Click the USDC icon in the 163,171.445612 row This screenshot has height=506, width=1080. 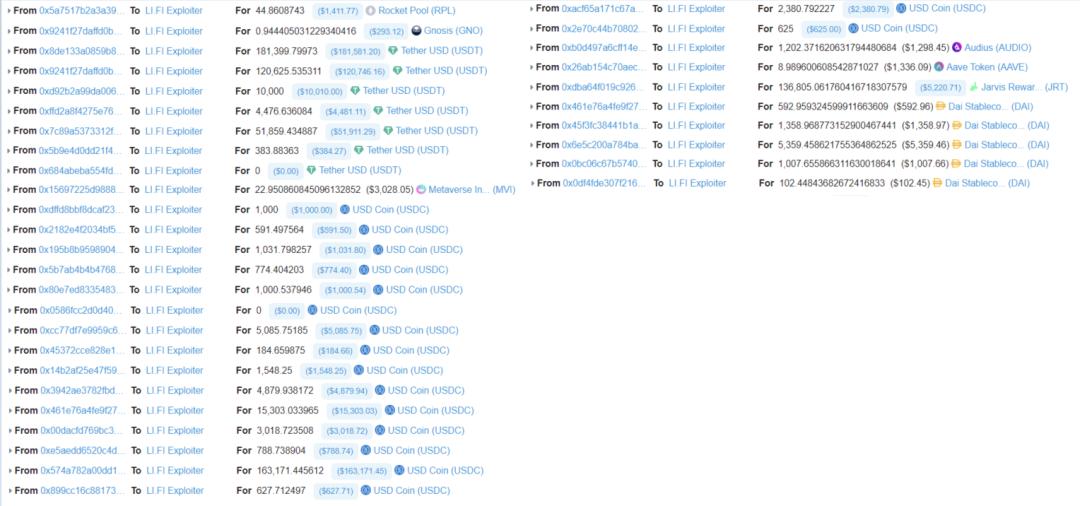[x=399, y=471]
